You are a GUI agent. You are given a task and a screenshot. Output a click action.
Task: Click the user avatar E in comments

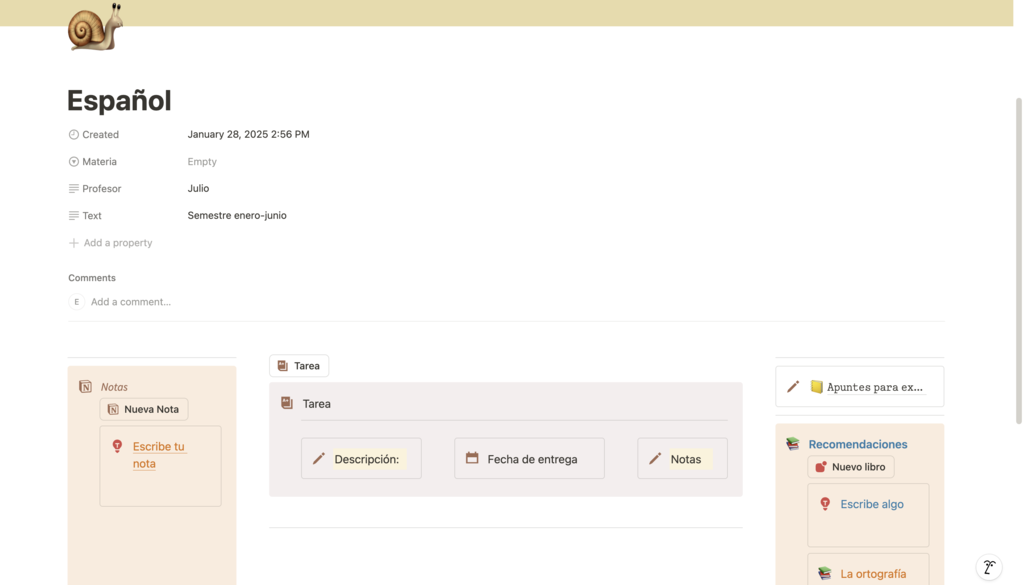click(x=76, y=302)
